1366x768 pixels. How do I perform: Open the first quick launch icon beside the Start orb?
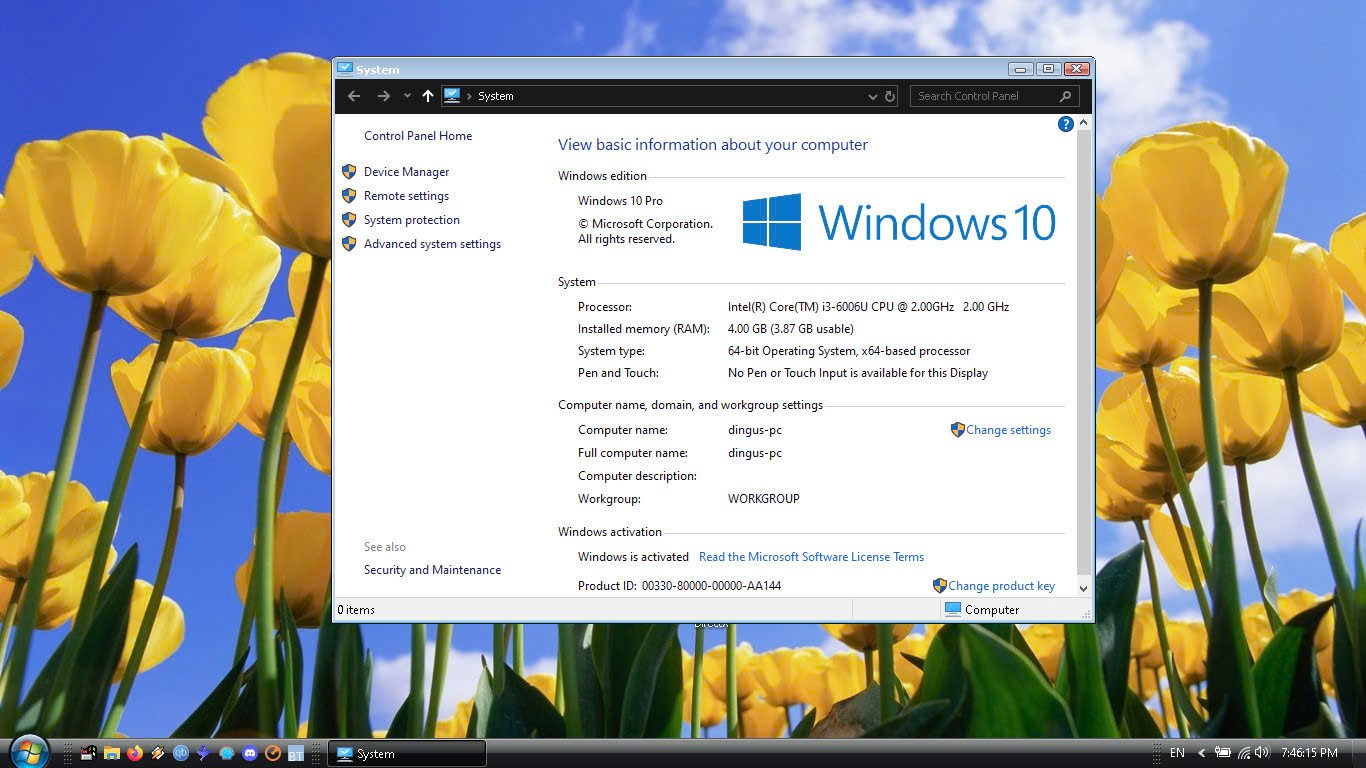(x=89, y=753)
